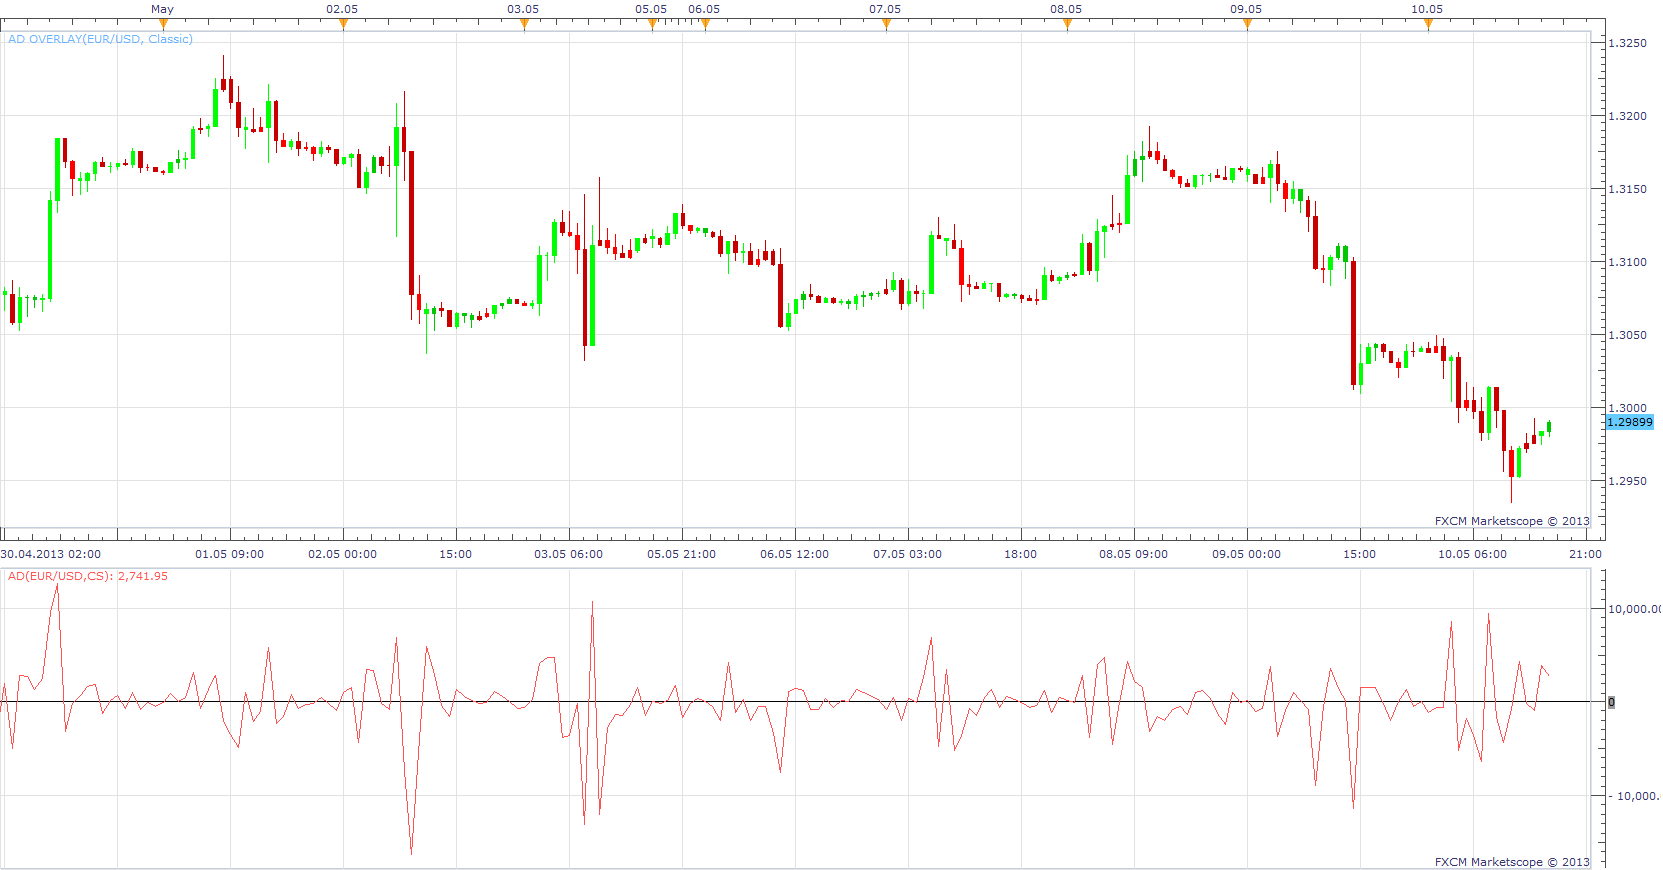Click the zero level marker on indicator axis
This screenshot has width=1663, height=870.
(x=1611, y=702)
